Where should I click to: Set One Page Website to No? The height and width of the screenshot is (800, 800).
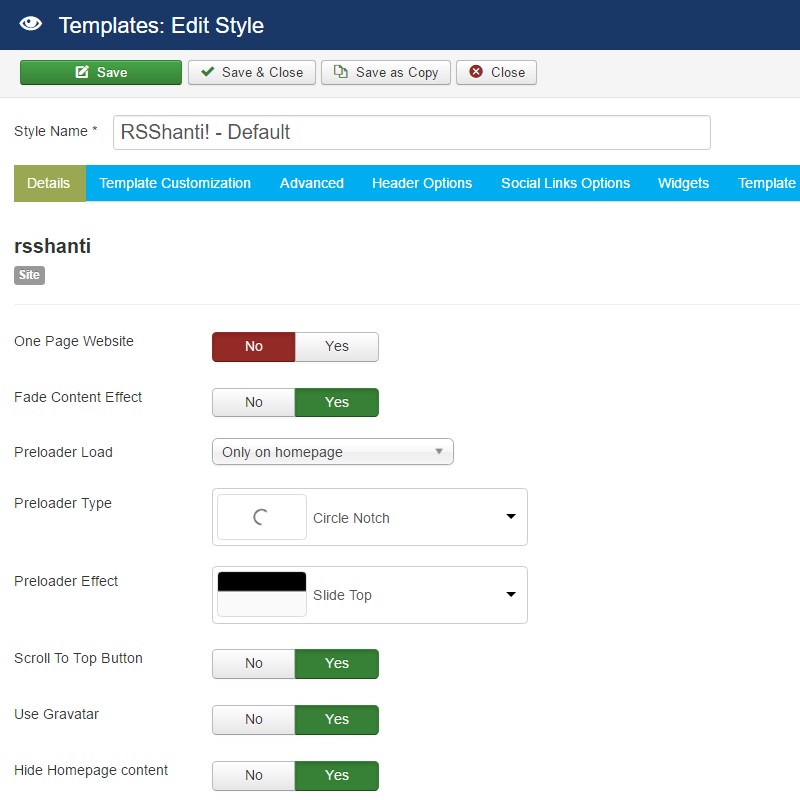coord(254,347)
